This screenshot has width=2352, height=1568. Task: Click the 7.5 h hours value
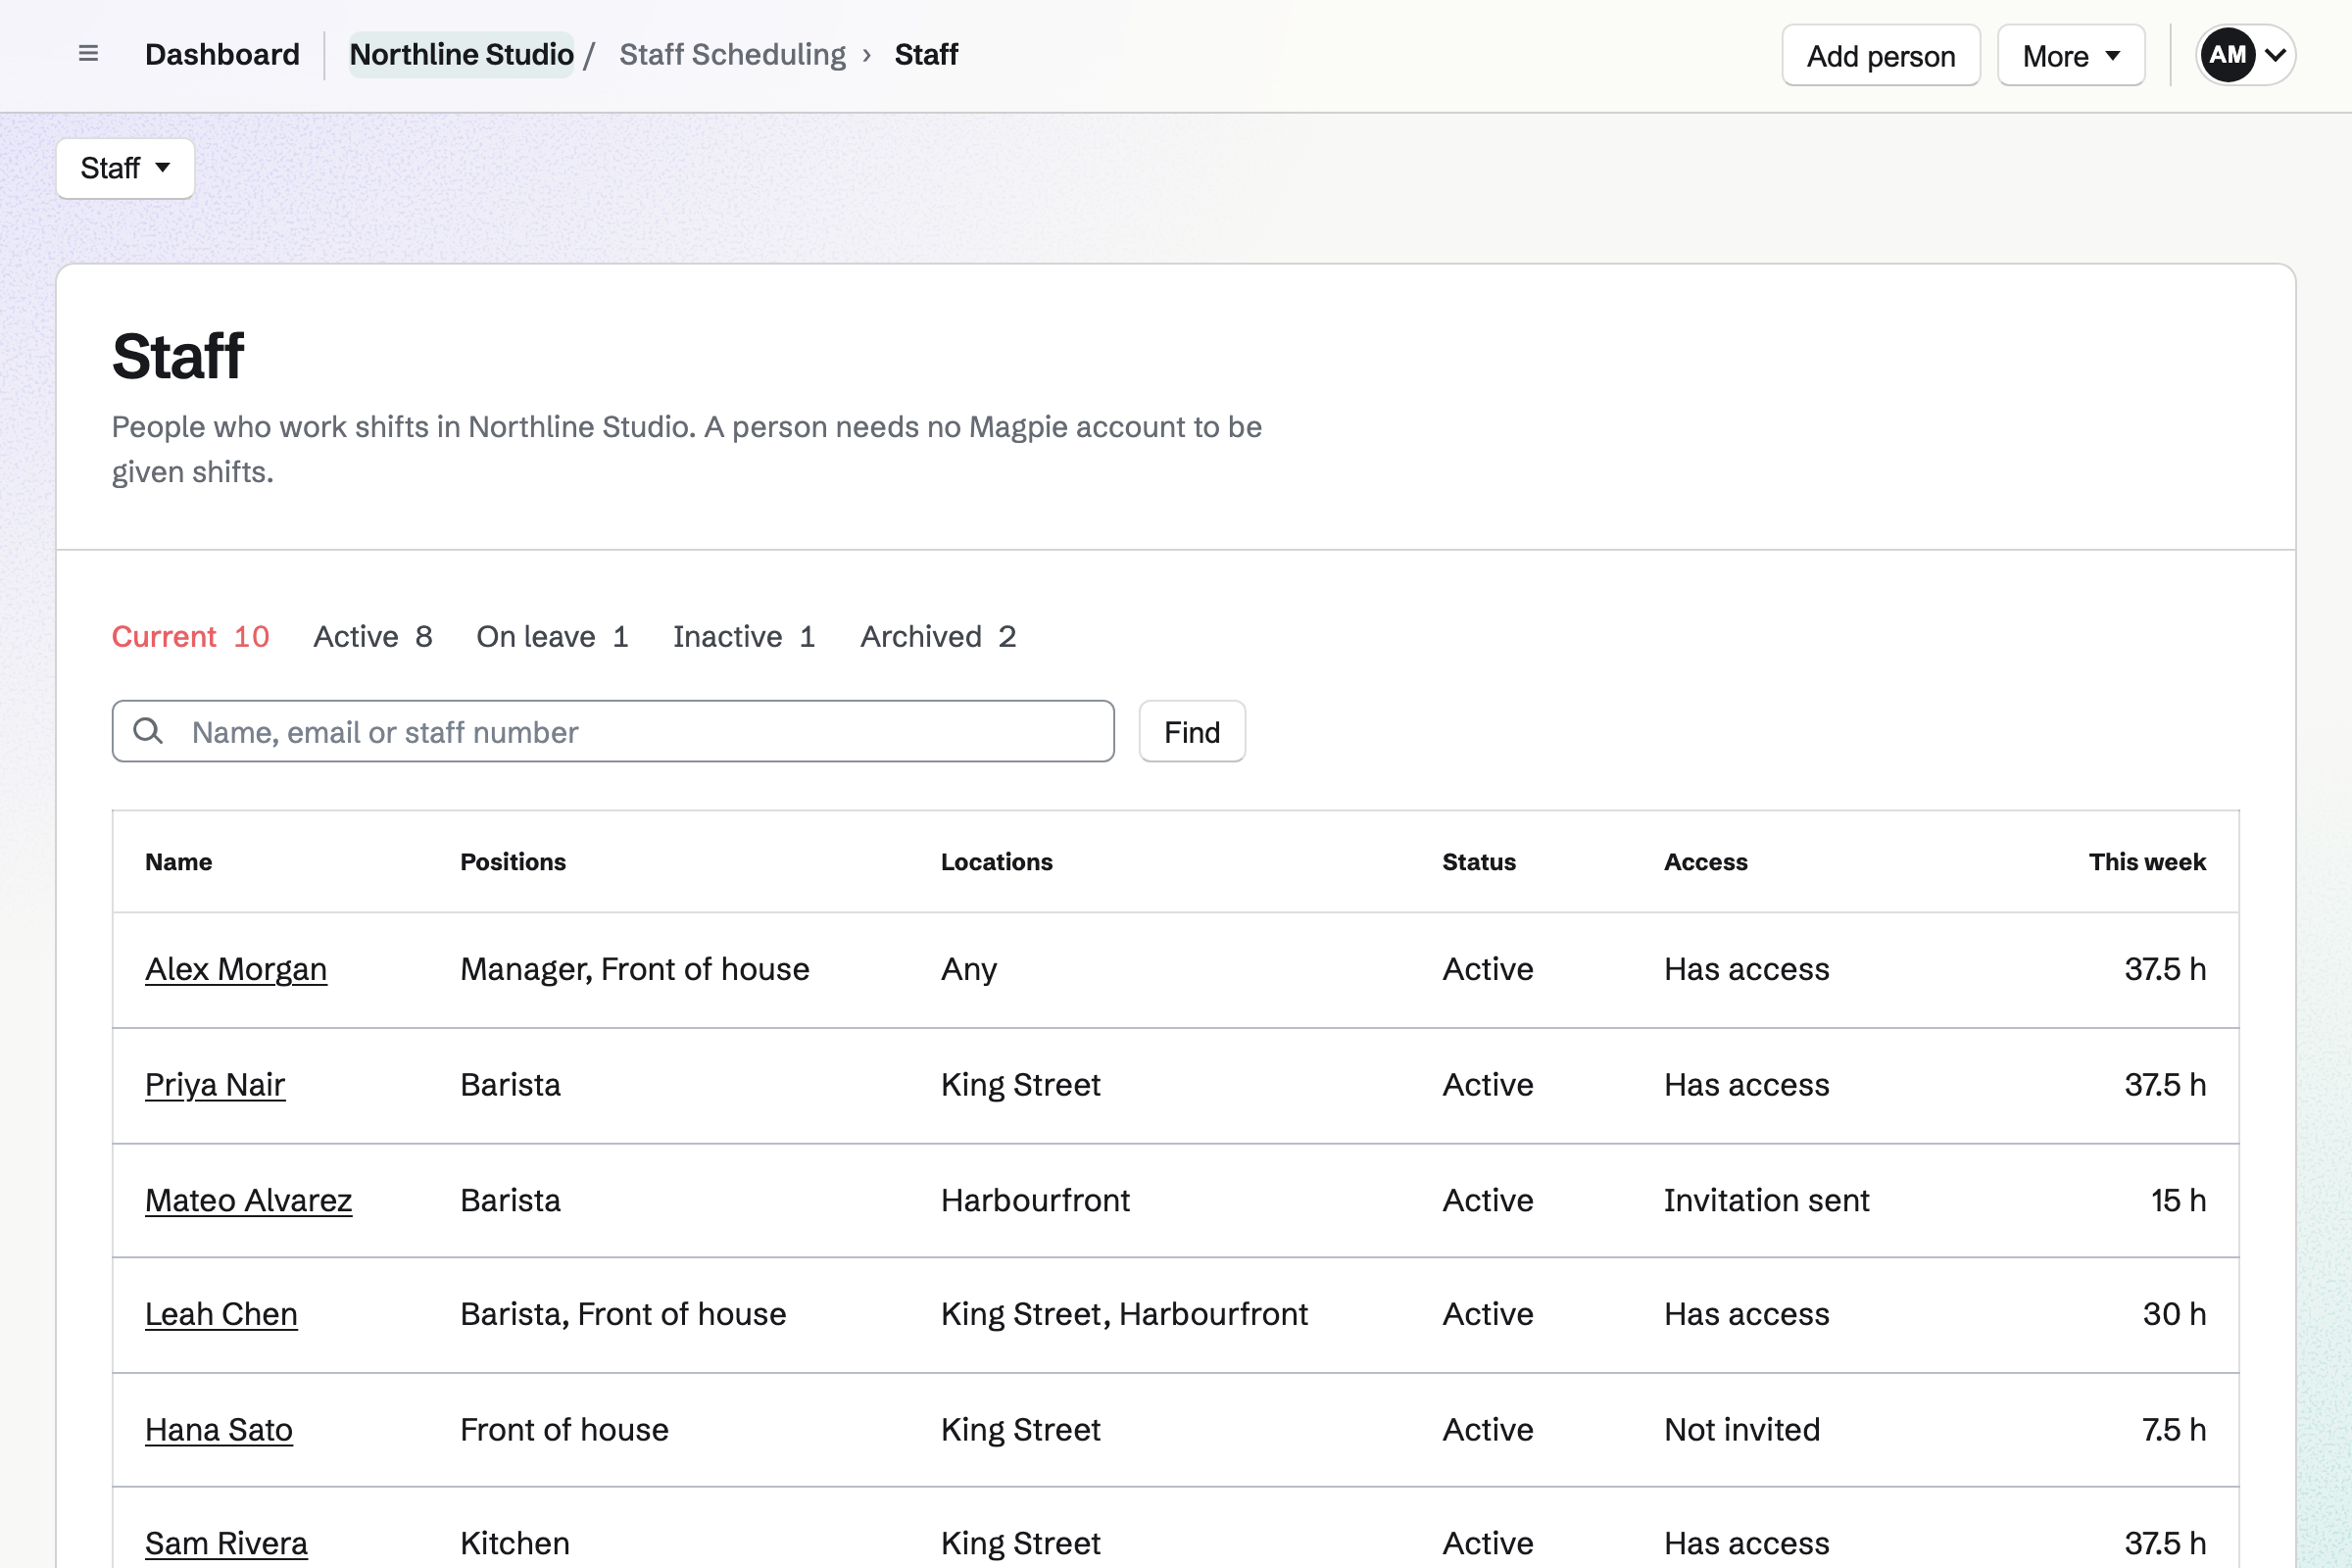coord(2173,1430)
